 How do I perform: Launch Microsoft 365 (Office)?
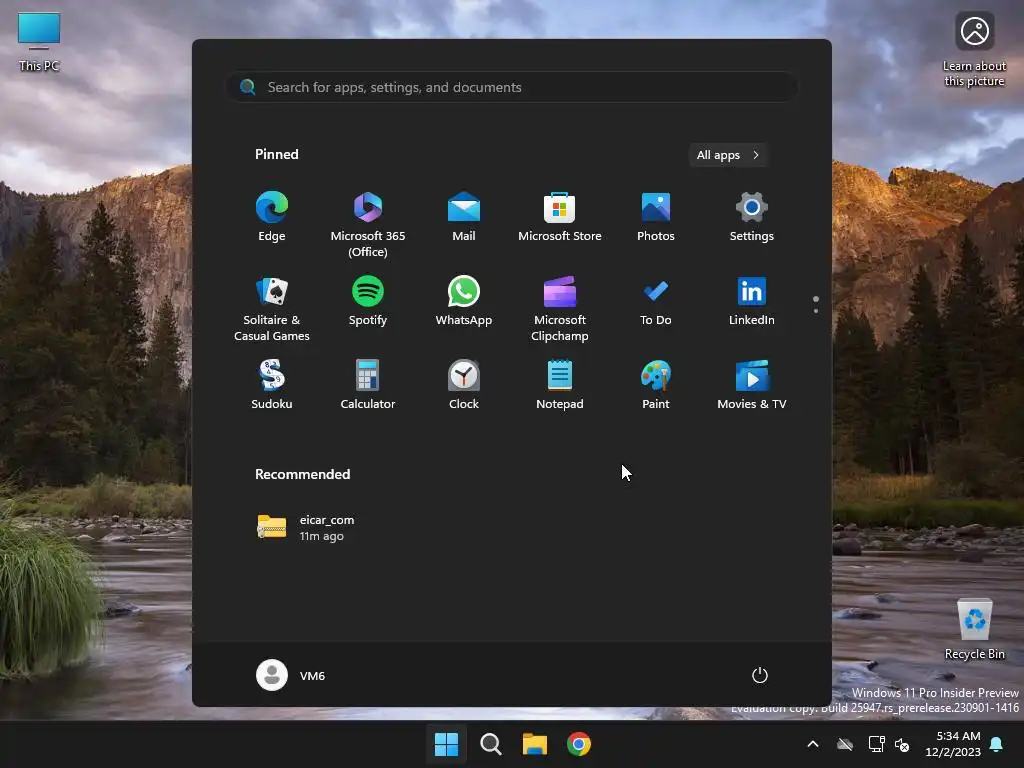(x=368, y=225)
